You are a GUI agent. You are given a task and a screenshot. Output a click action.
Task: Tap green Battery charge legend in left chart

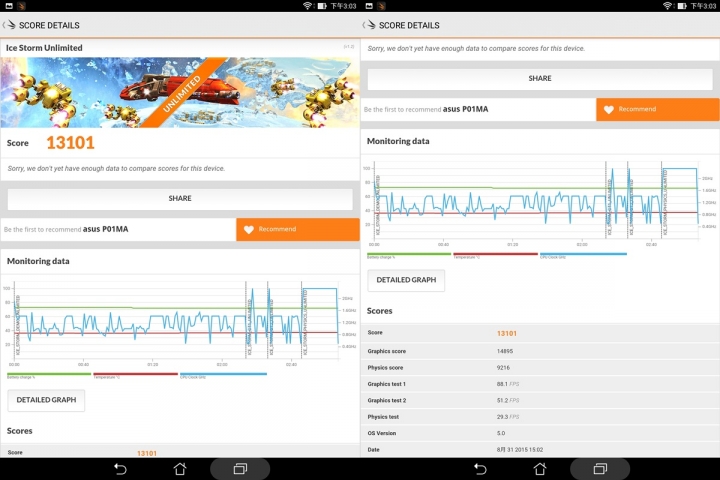(49, 375)
